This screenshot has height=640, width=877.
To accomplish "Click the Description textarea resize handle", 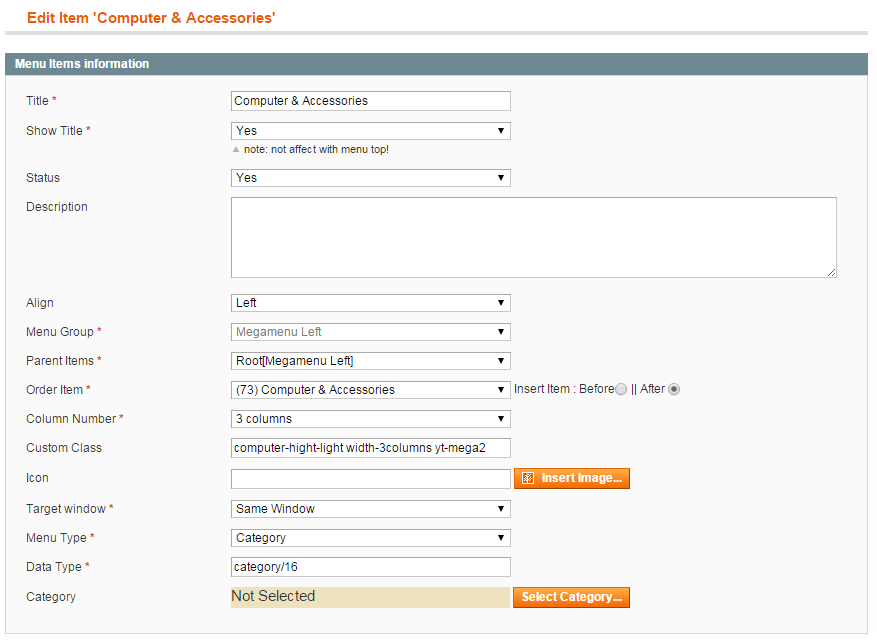I will [831, 272].
